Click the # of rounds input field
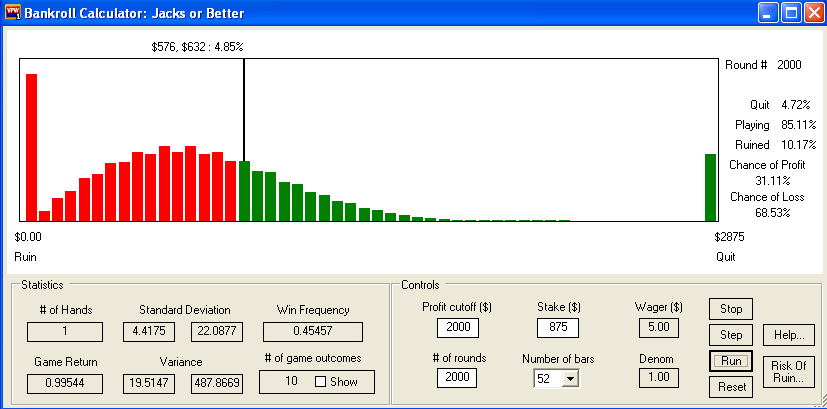Image resolution: width=827 pixels, height=409 pixels. (458, 378)
